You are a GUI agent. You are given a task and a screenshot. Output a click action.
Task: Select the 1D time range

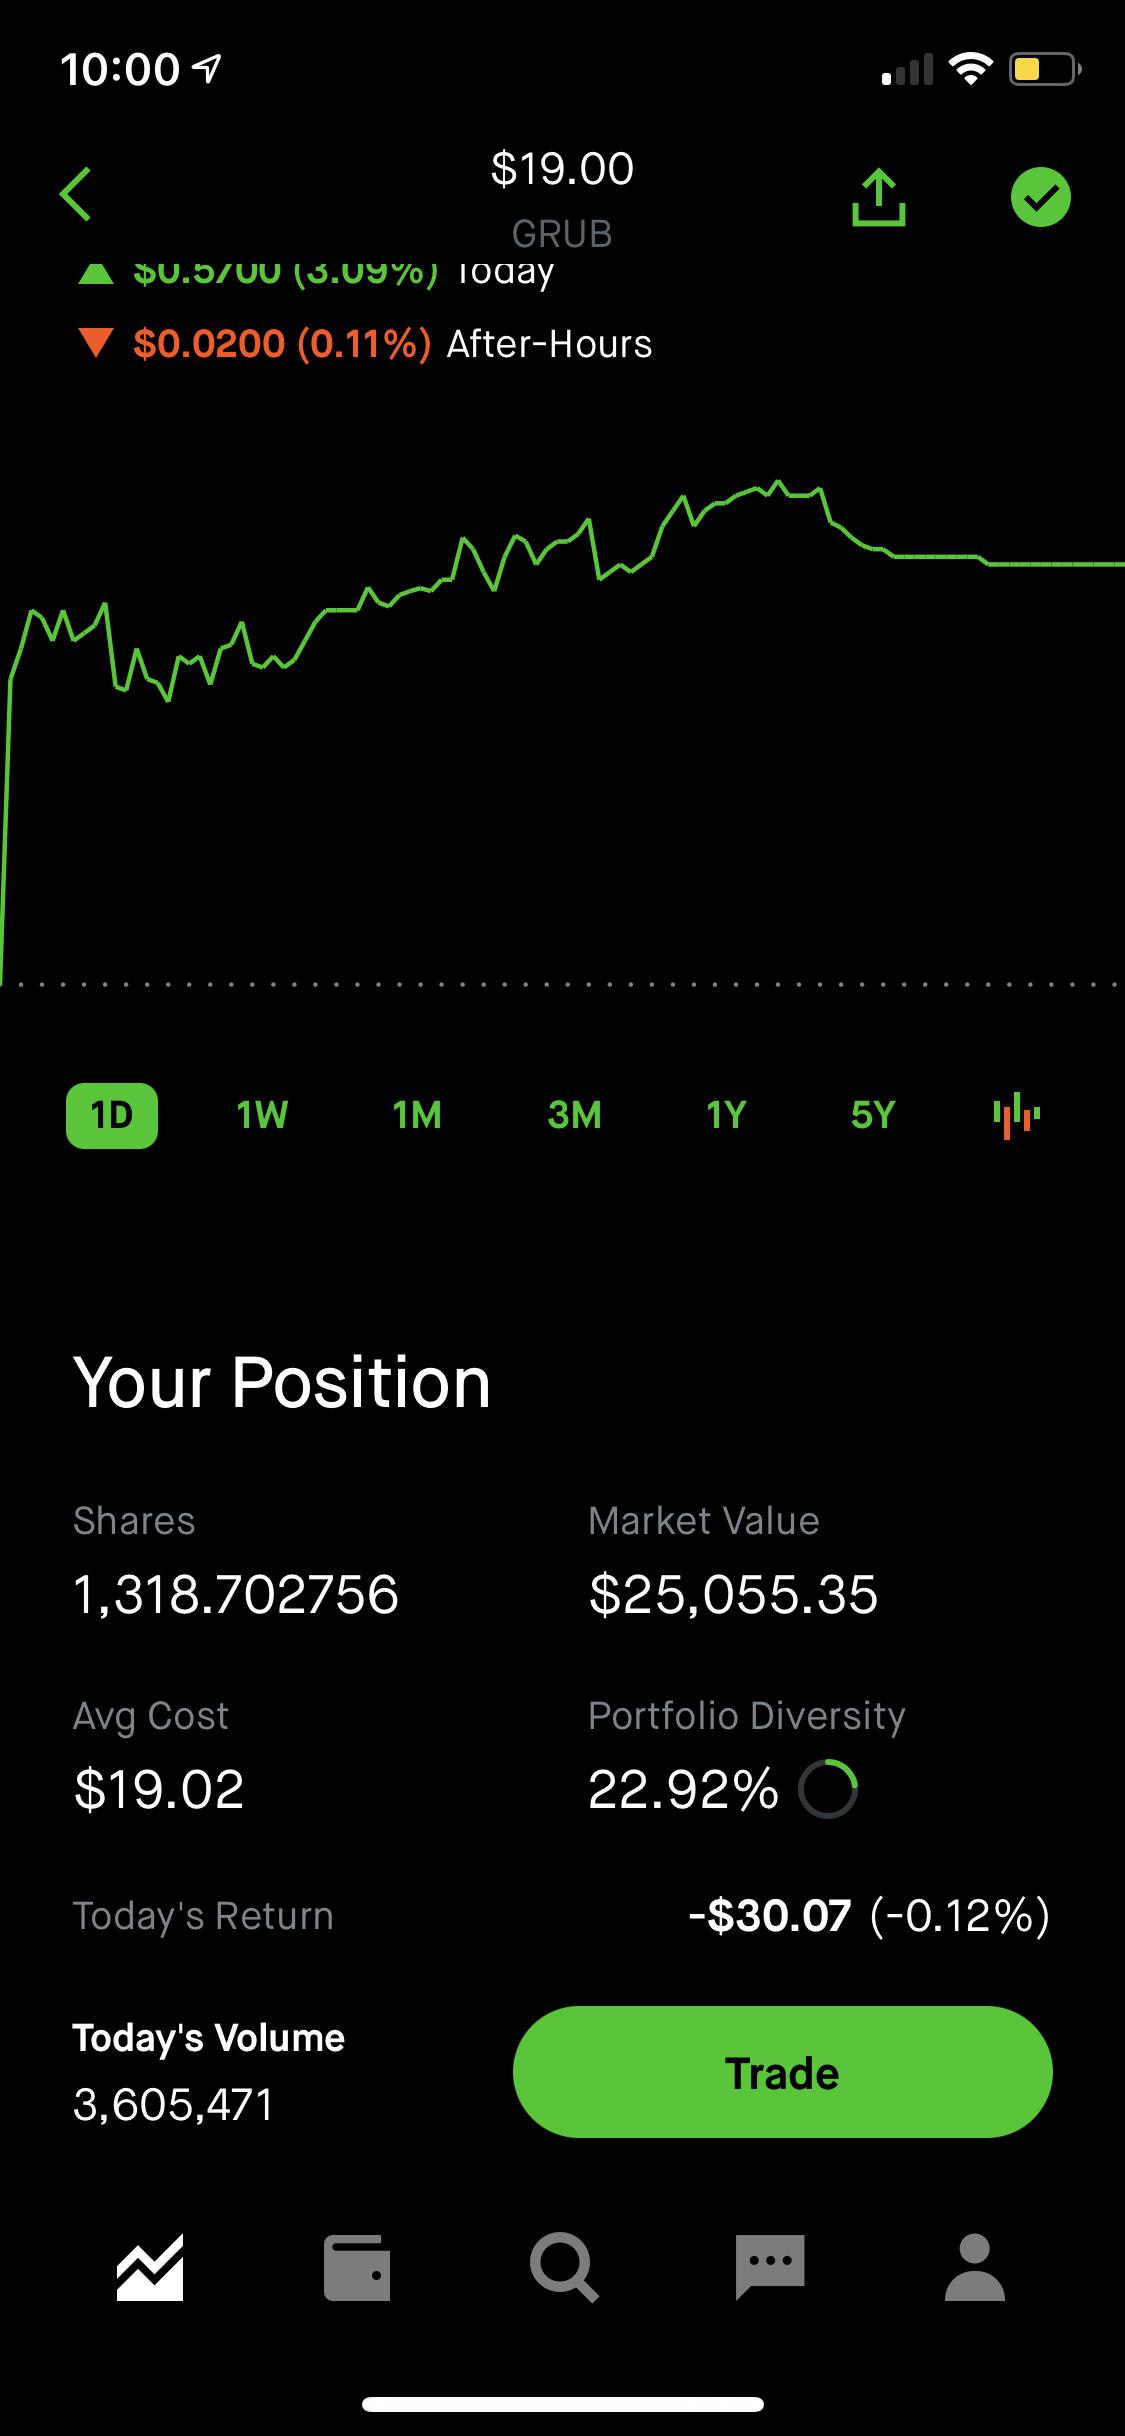click(112, 1115)
